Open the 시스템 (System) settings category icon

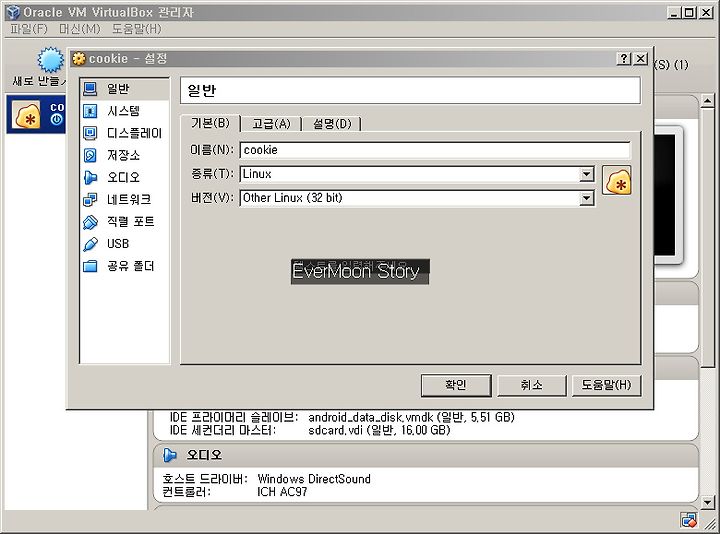point(90,111)
